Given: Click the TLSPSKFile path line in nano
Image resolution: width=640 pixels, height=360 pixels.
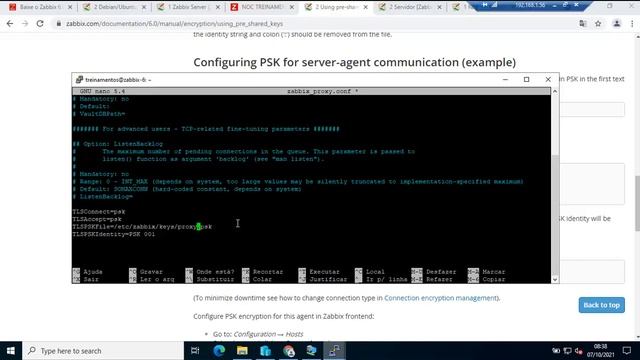Looking at the screenshot, I should 142,227.
